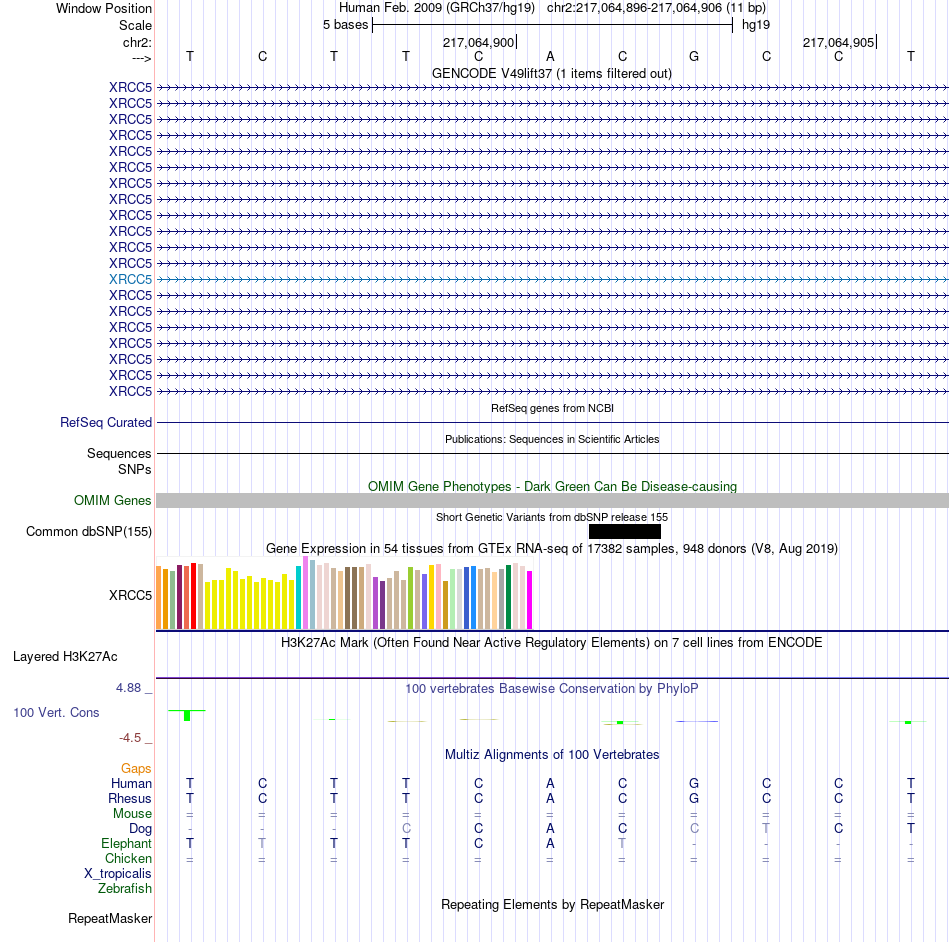This screenshot has width=950, height=942.
Task: Click the Common dbSNP(155) track label
Action: [x=89, y=531]
